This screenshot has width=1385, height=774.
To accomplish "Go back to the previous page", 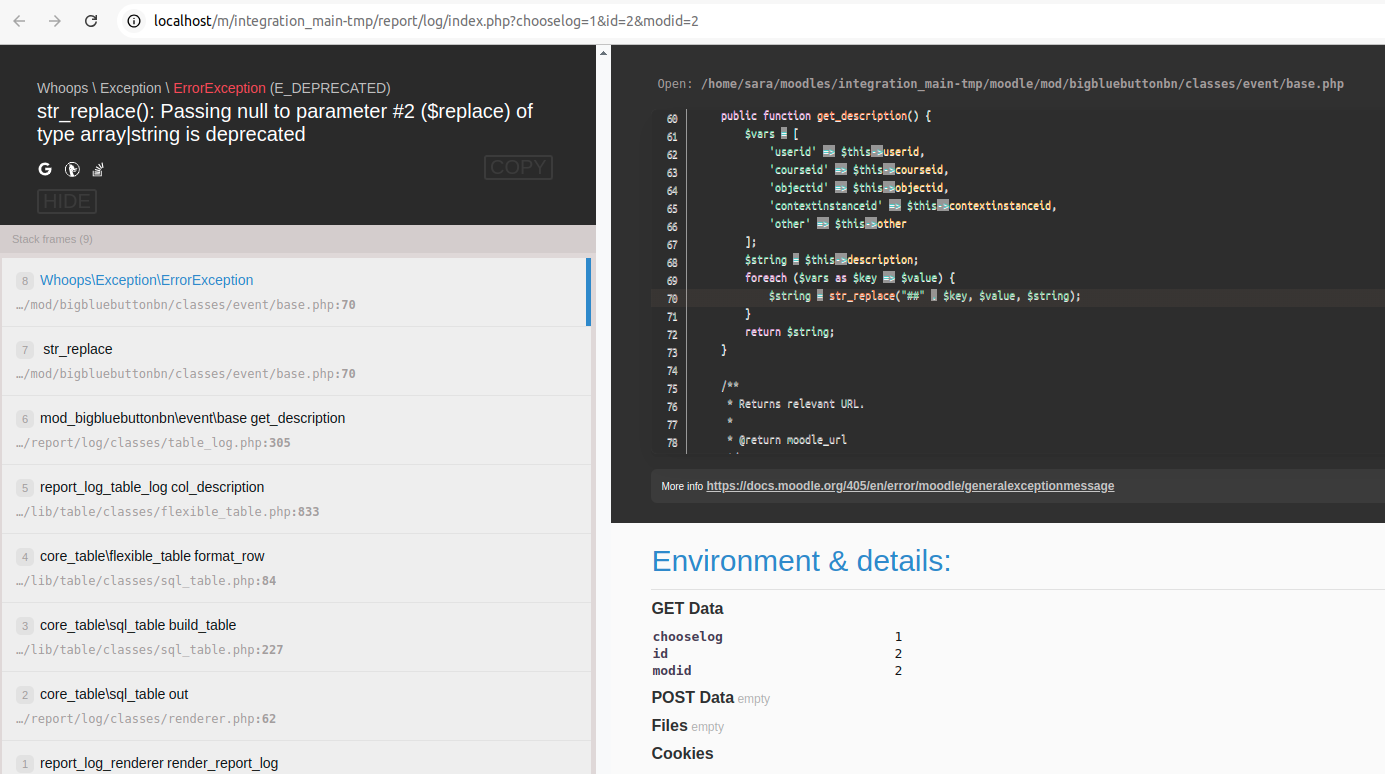I will (19, 21).
